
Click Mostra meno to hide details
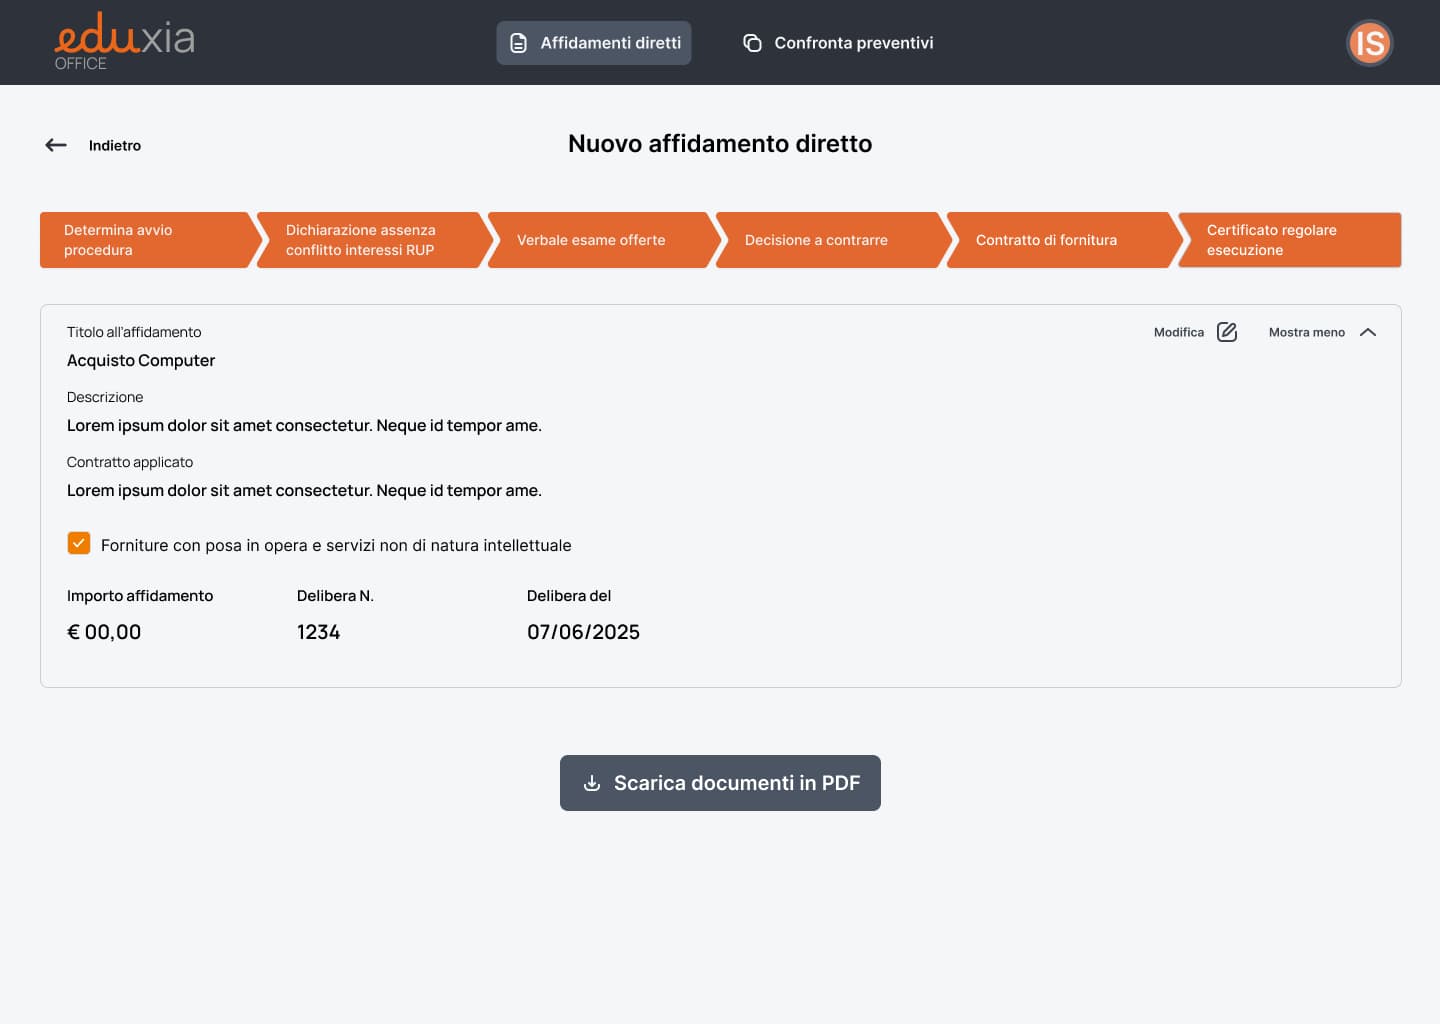click(x=1306, y=332)
